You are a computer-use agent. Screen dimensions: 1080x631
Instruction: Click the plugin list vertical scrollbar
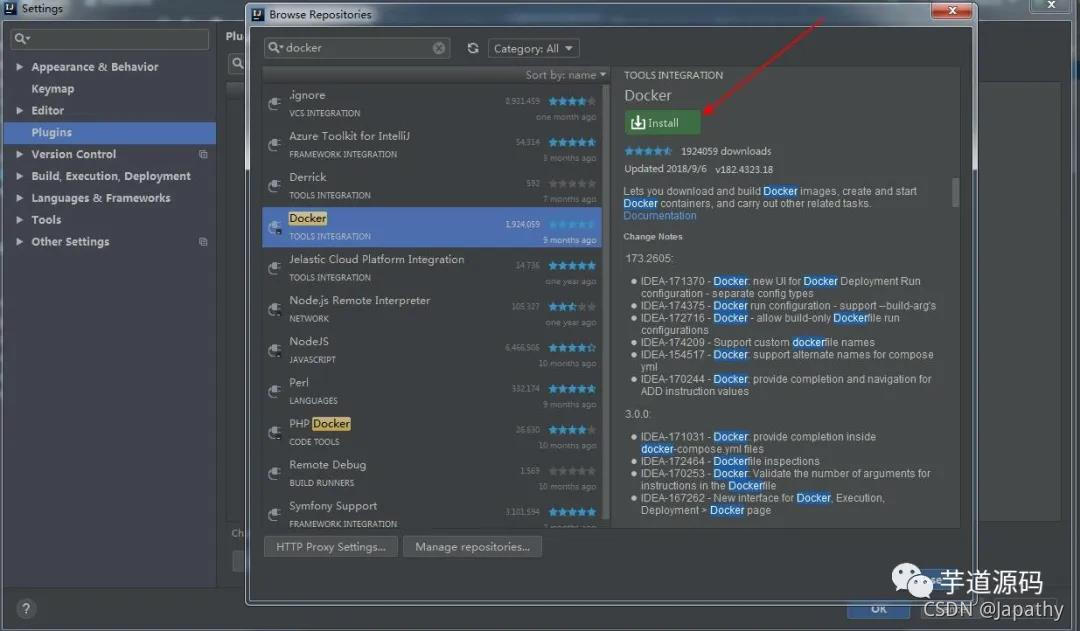[x=606, y=301]
